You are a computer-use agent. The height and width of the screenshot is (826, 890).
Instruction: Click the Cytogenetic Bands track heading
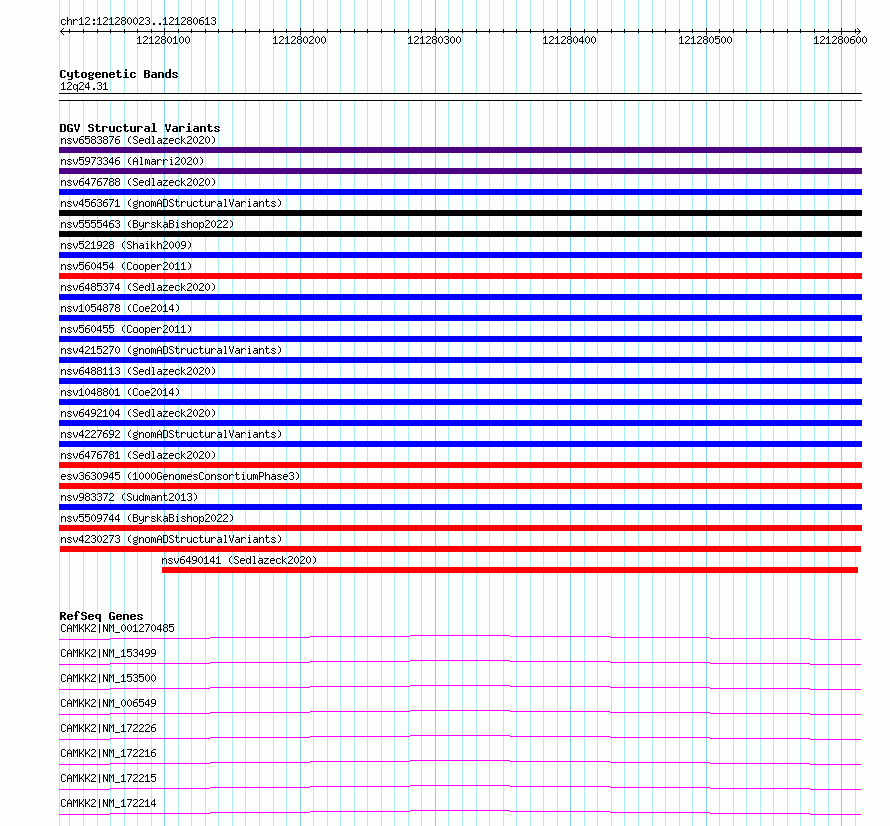(x=119, y=74)
